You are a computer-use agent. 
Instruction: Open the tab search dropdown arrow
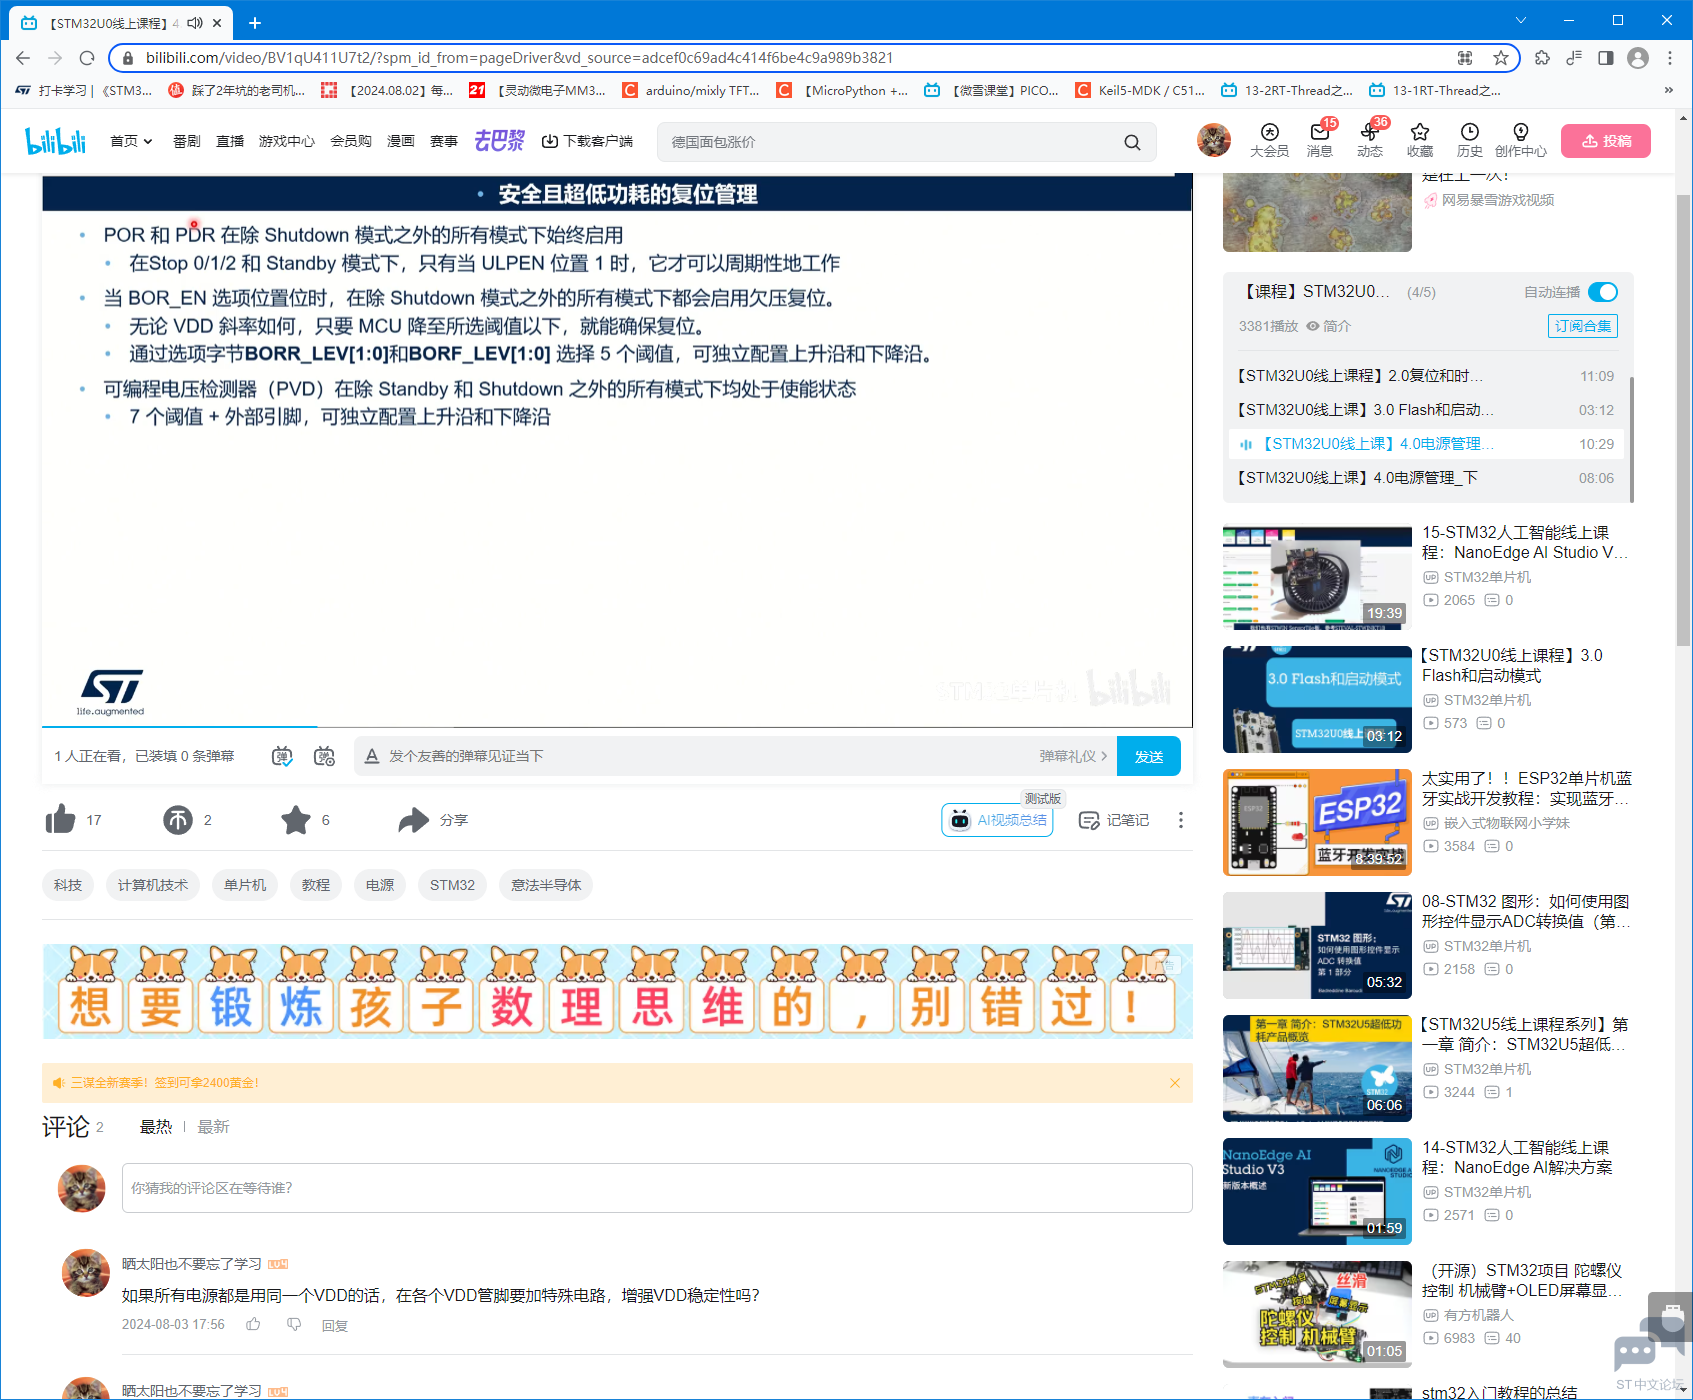click(1521, 20)
